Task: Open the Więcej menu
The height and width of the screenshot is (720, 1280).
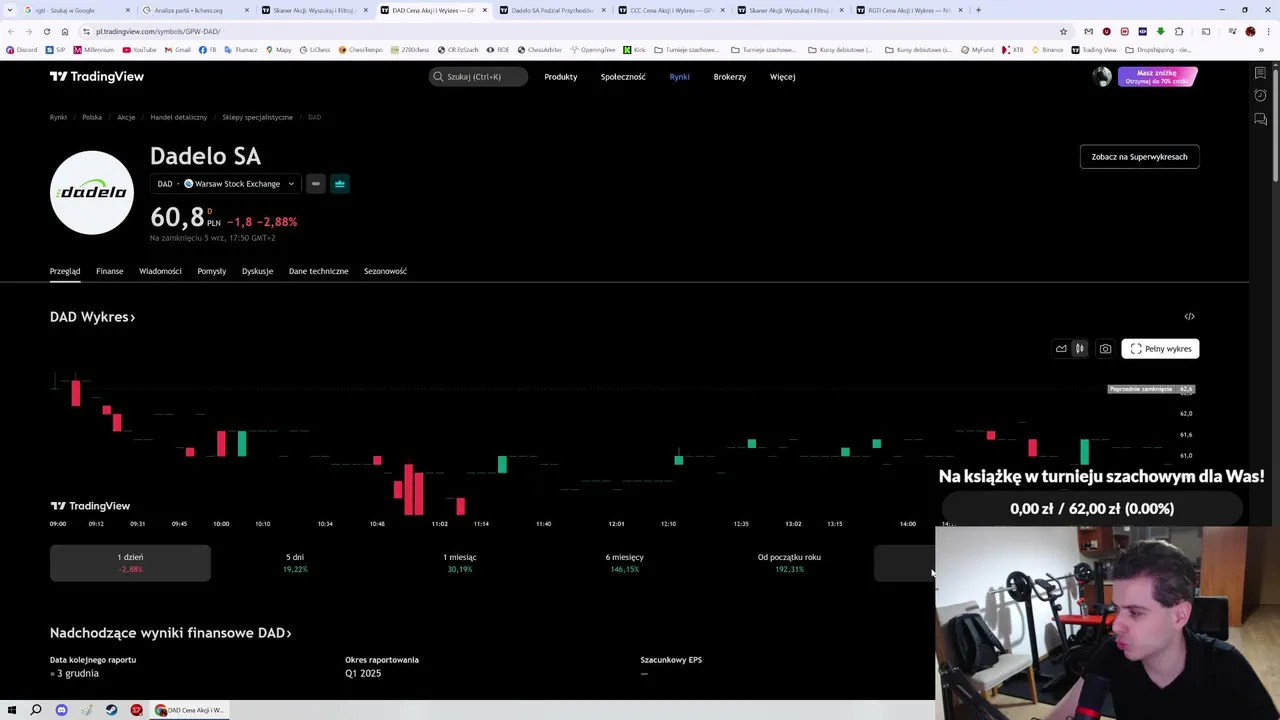Action: (782, 77)
